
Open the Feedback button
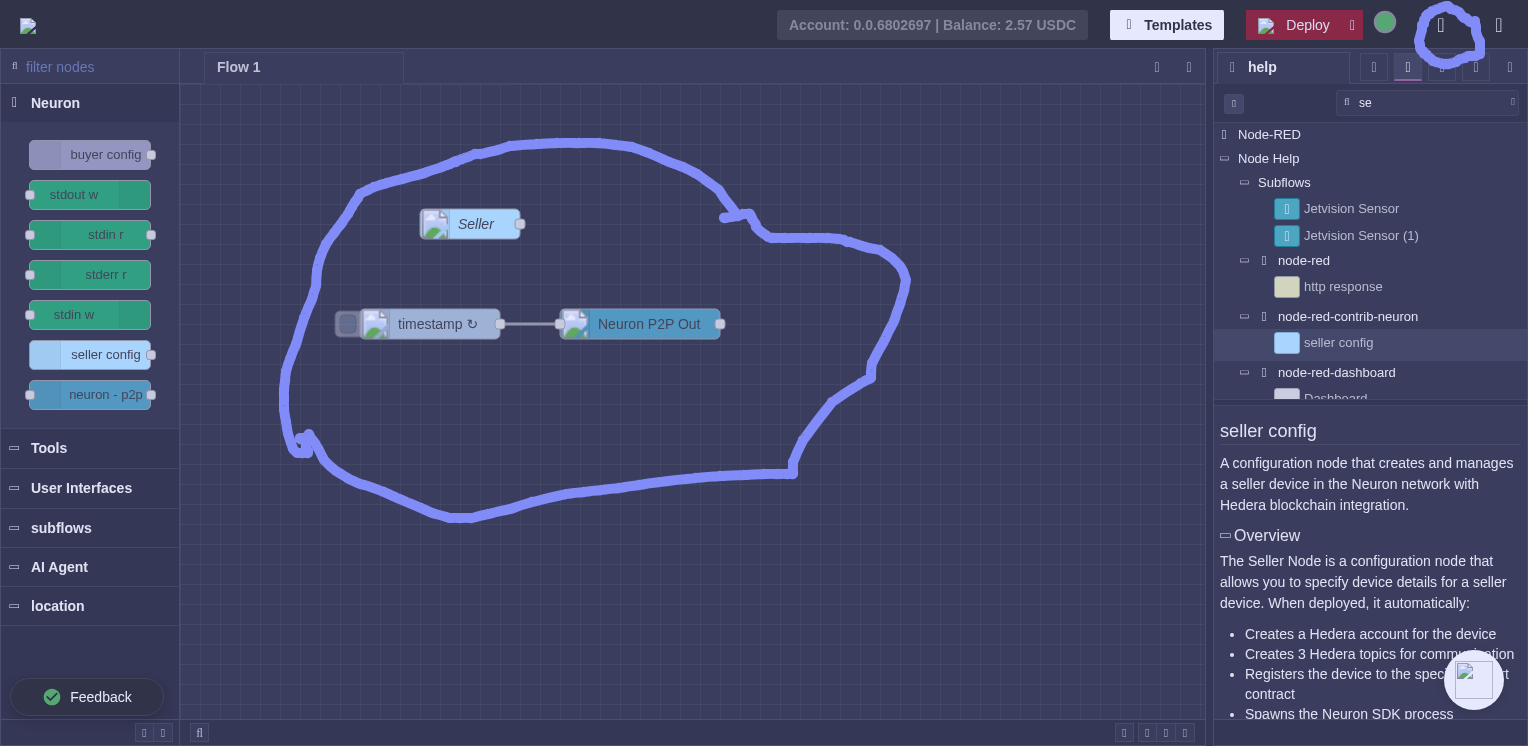[87, 697]
